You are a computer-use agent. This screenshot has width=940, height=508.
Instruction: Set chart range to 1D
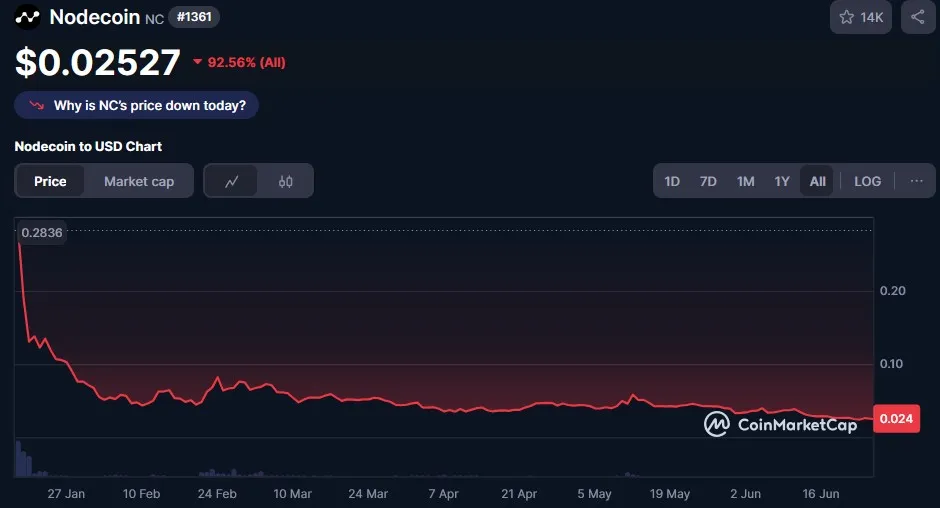click(x=672, y=181)
